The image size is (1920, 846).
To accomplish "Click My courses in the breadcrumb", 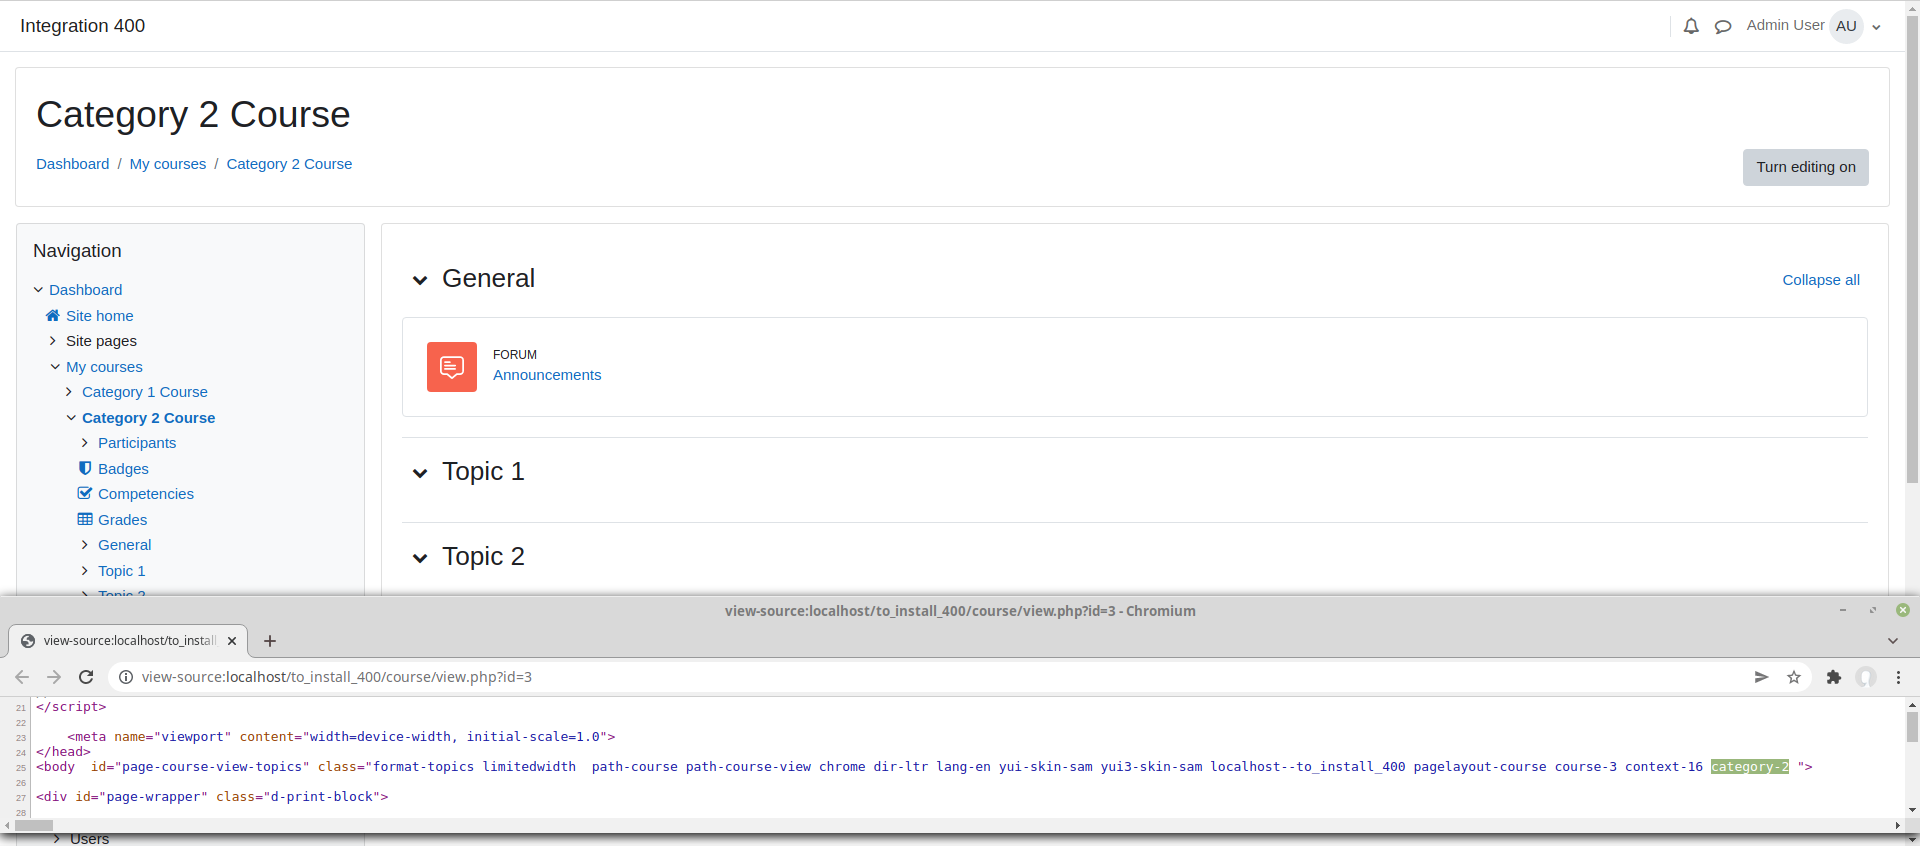I will [x=168, y=164].
